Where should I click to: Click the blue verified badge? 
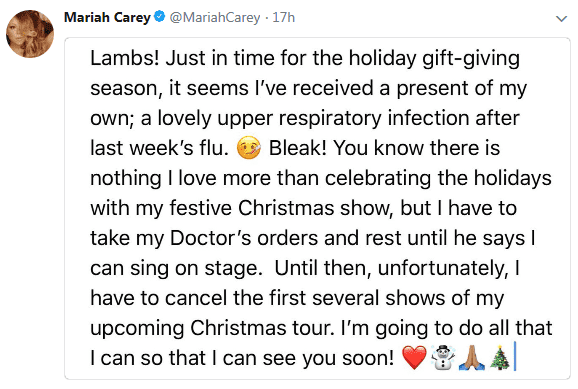click(159, 17)
